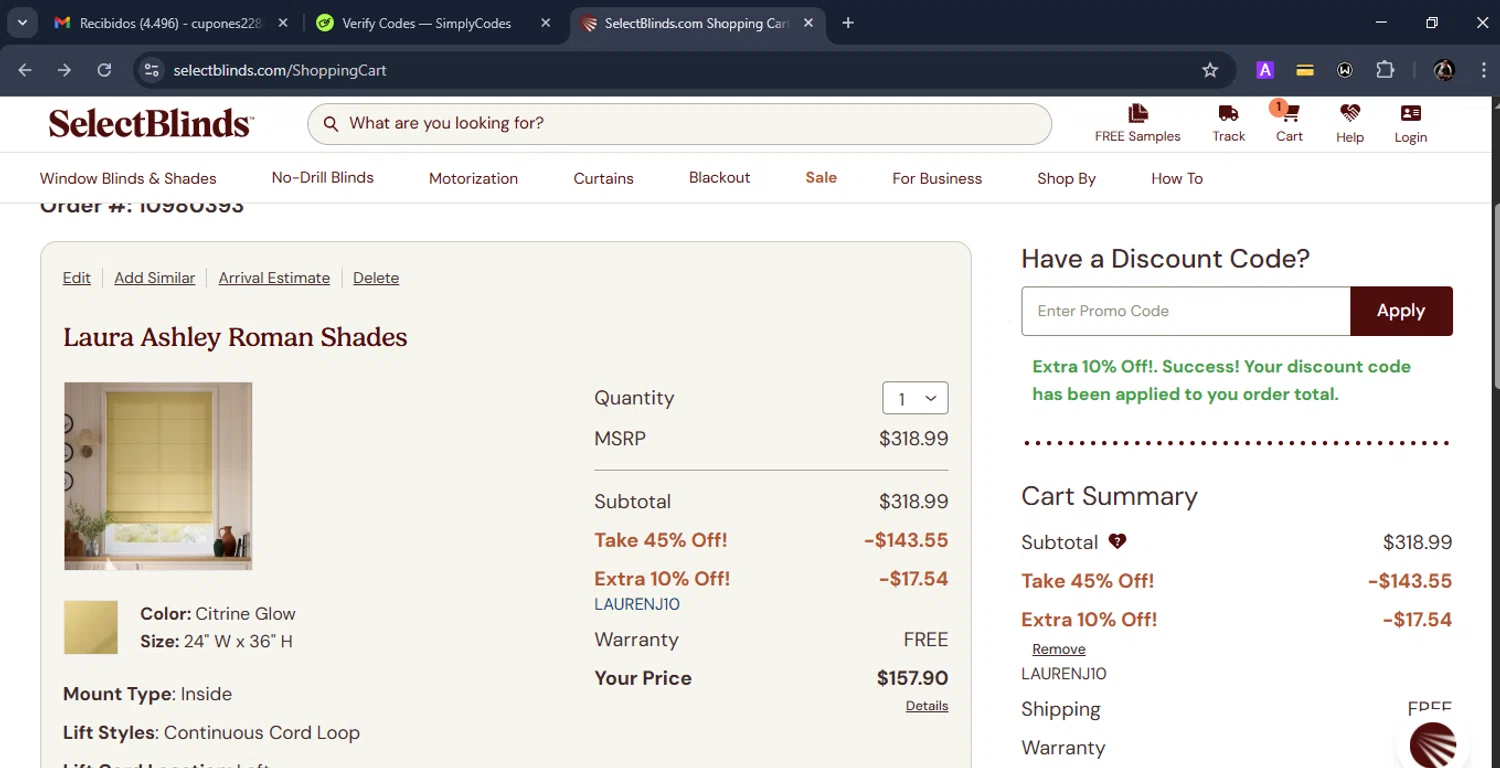
Task: Bookmark this page with the star icon
Action: [x=1210, y=70]
